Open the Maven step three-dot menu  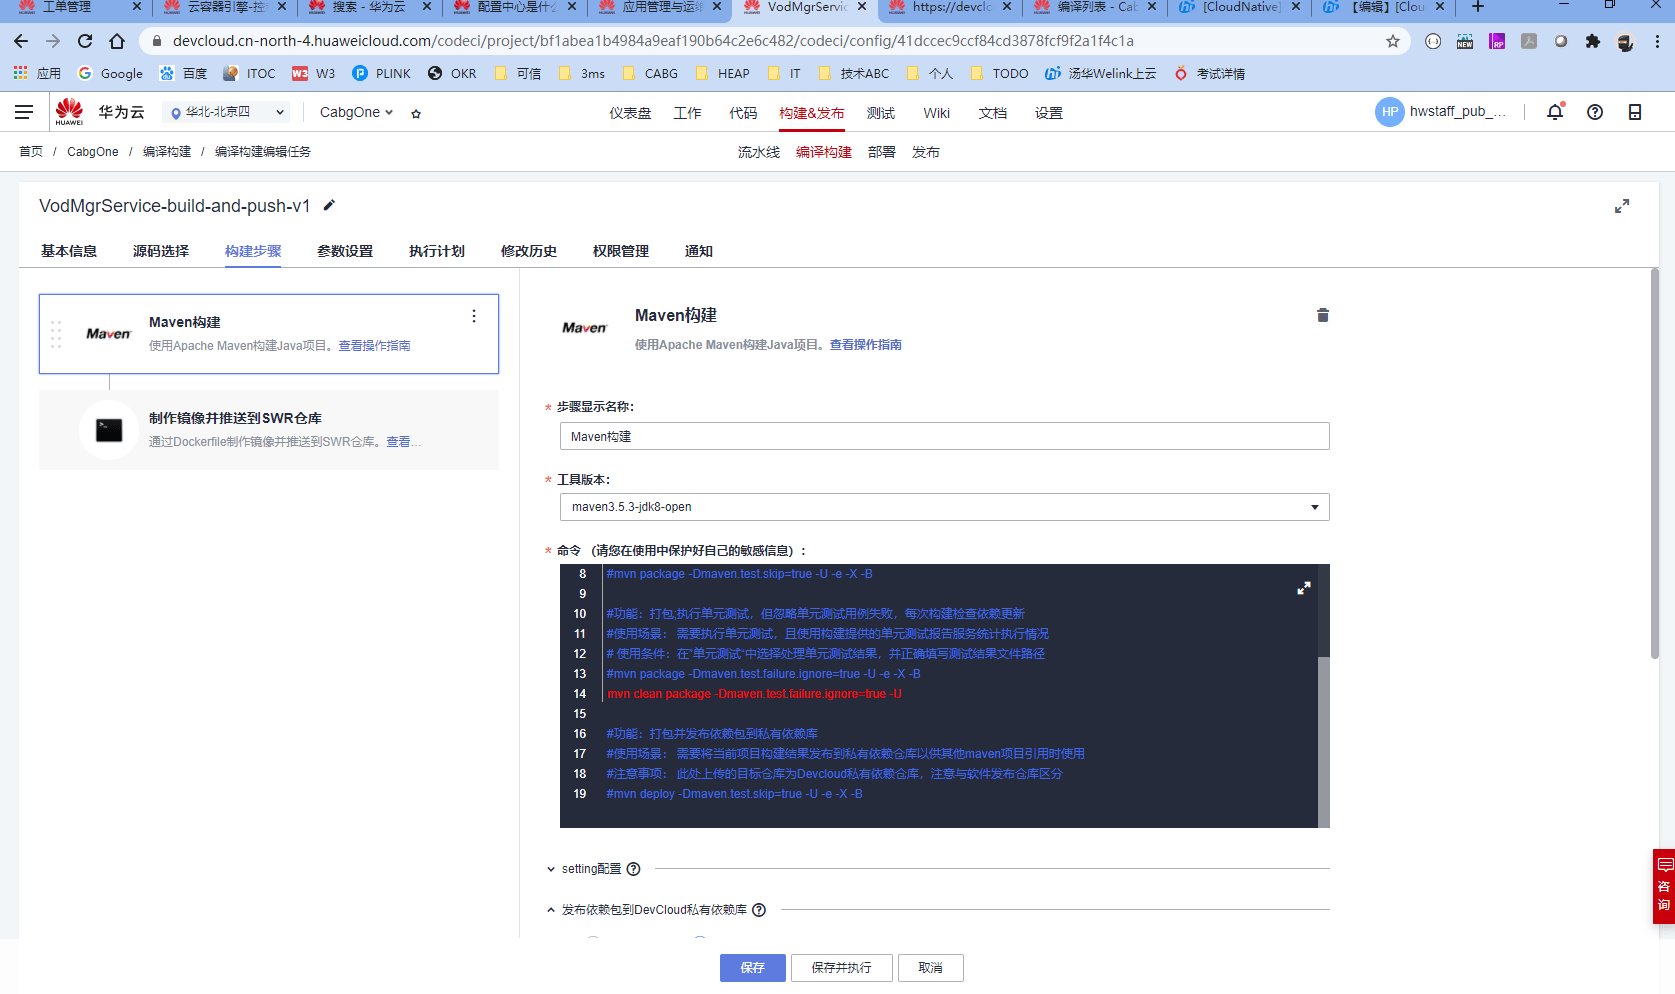point(474,316)
